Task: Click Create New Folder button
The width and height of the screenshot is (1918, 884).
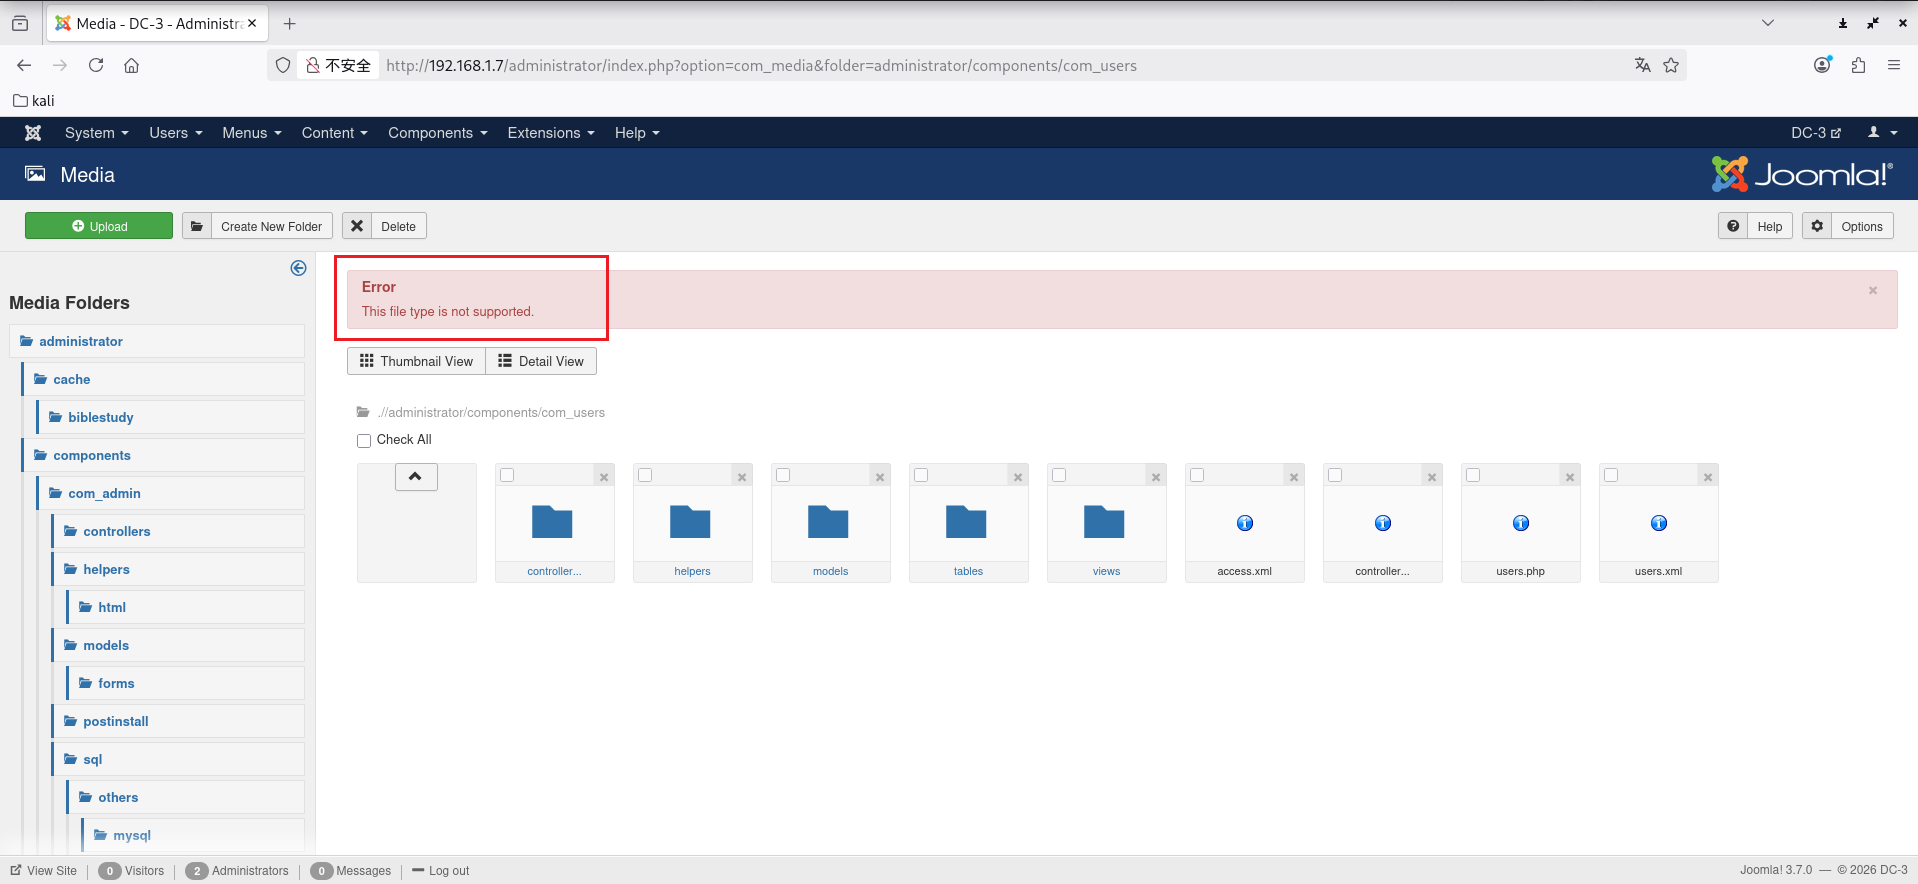Action: click(x=258, y=226)
